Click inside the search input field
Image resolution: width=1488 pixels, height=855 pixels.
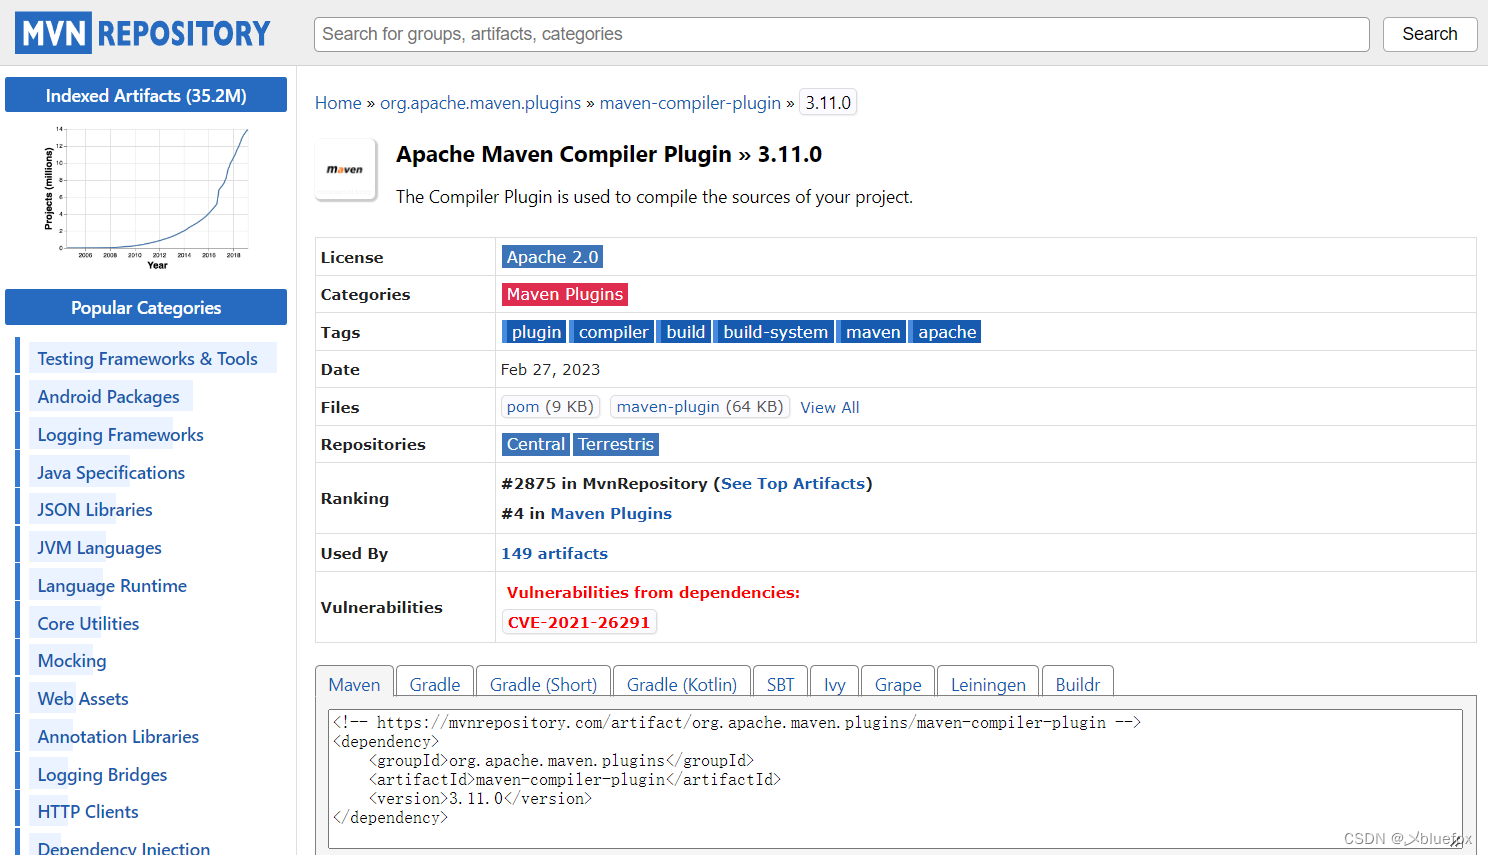[840, 34]
